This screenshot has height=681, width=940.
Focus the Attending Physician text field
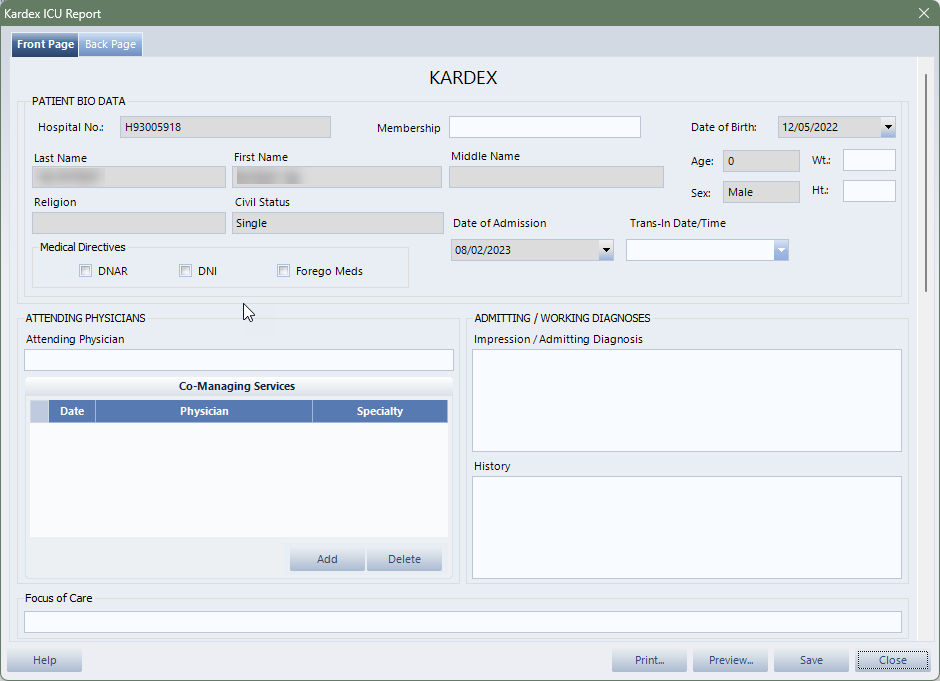click(x=238, y=360)
